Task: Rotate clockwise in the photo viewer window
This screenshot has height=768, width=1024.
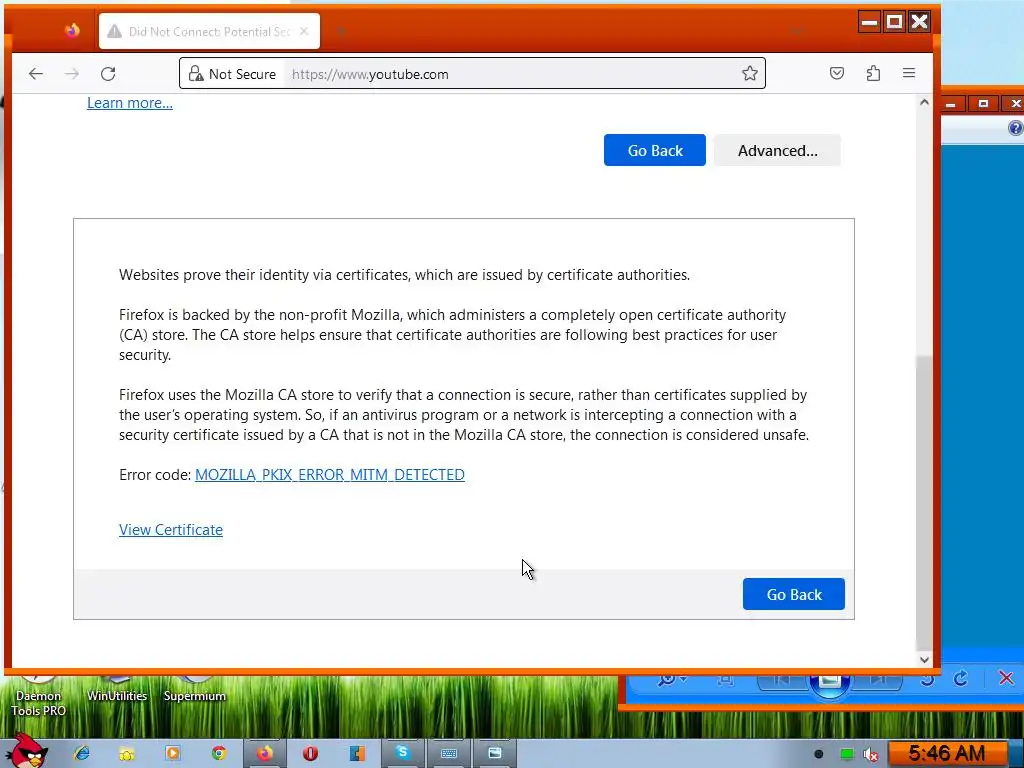Action: coord(960,679)
